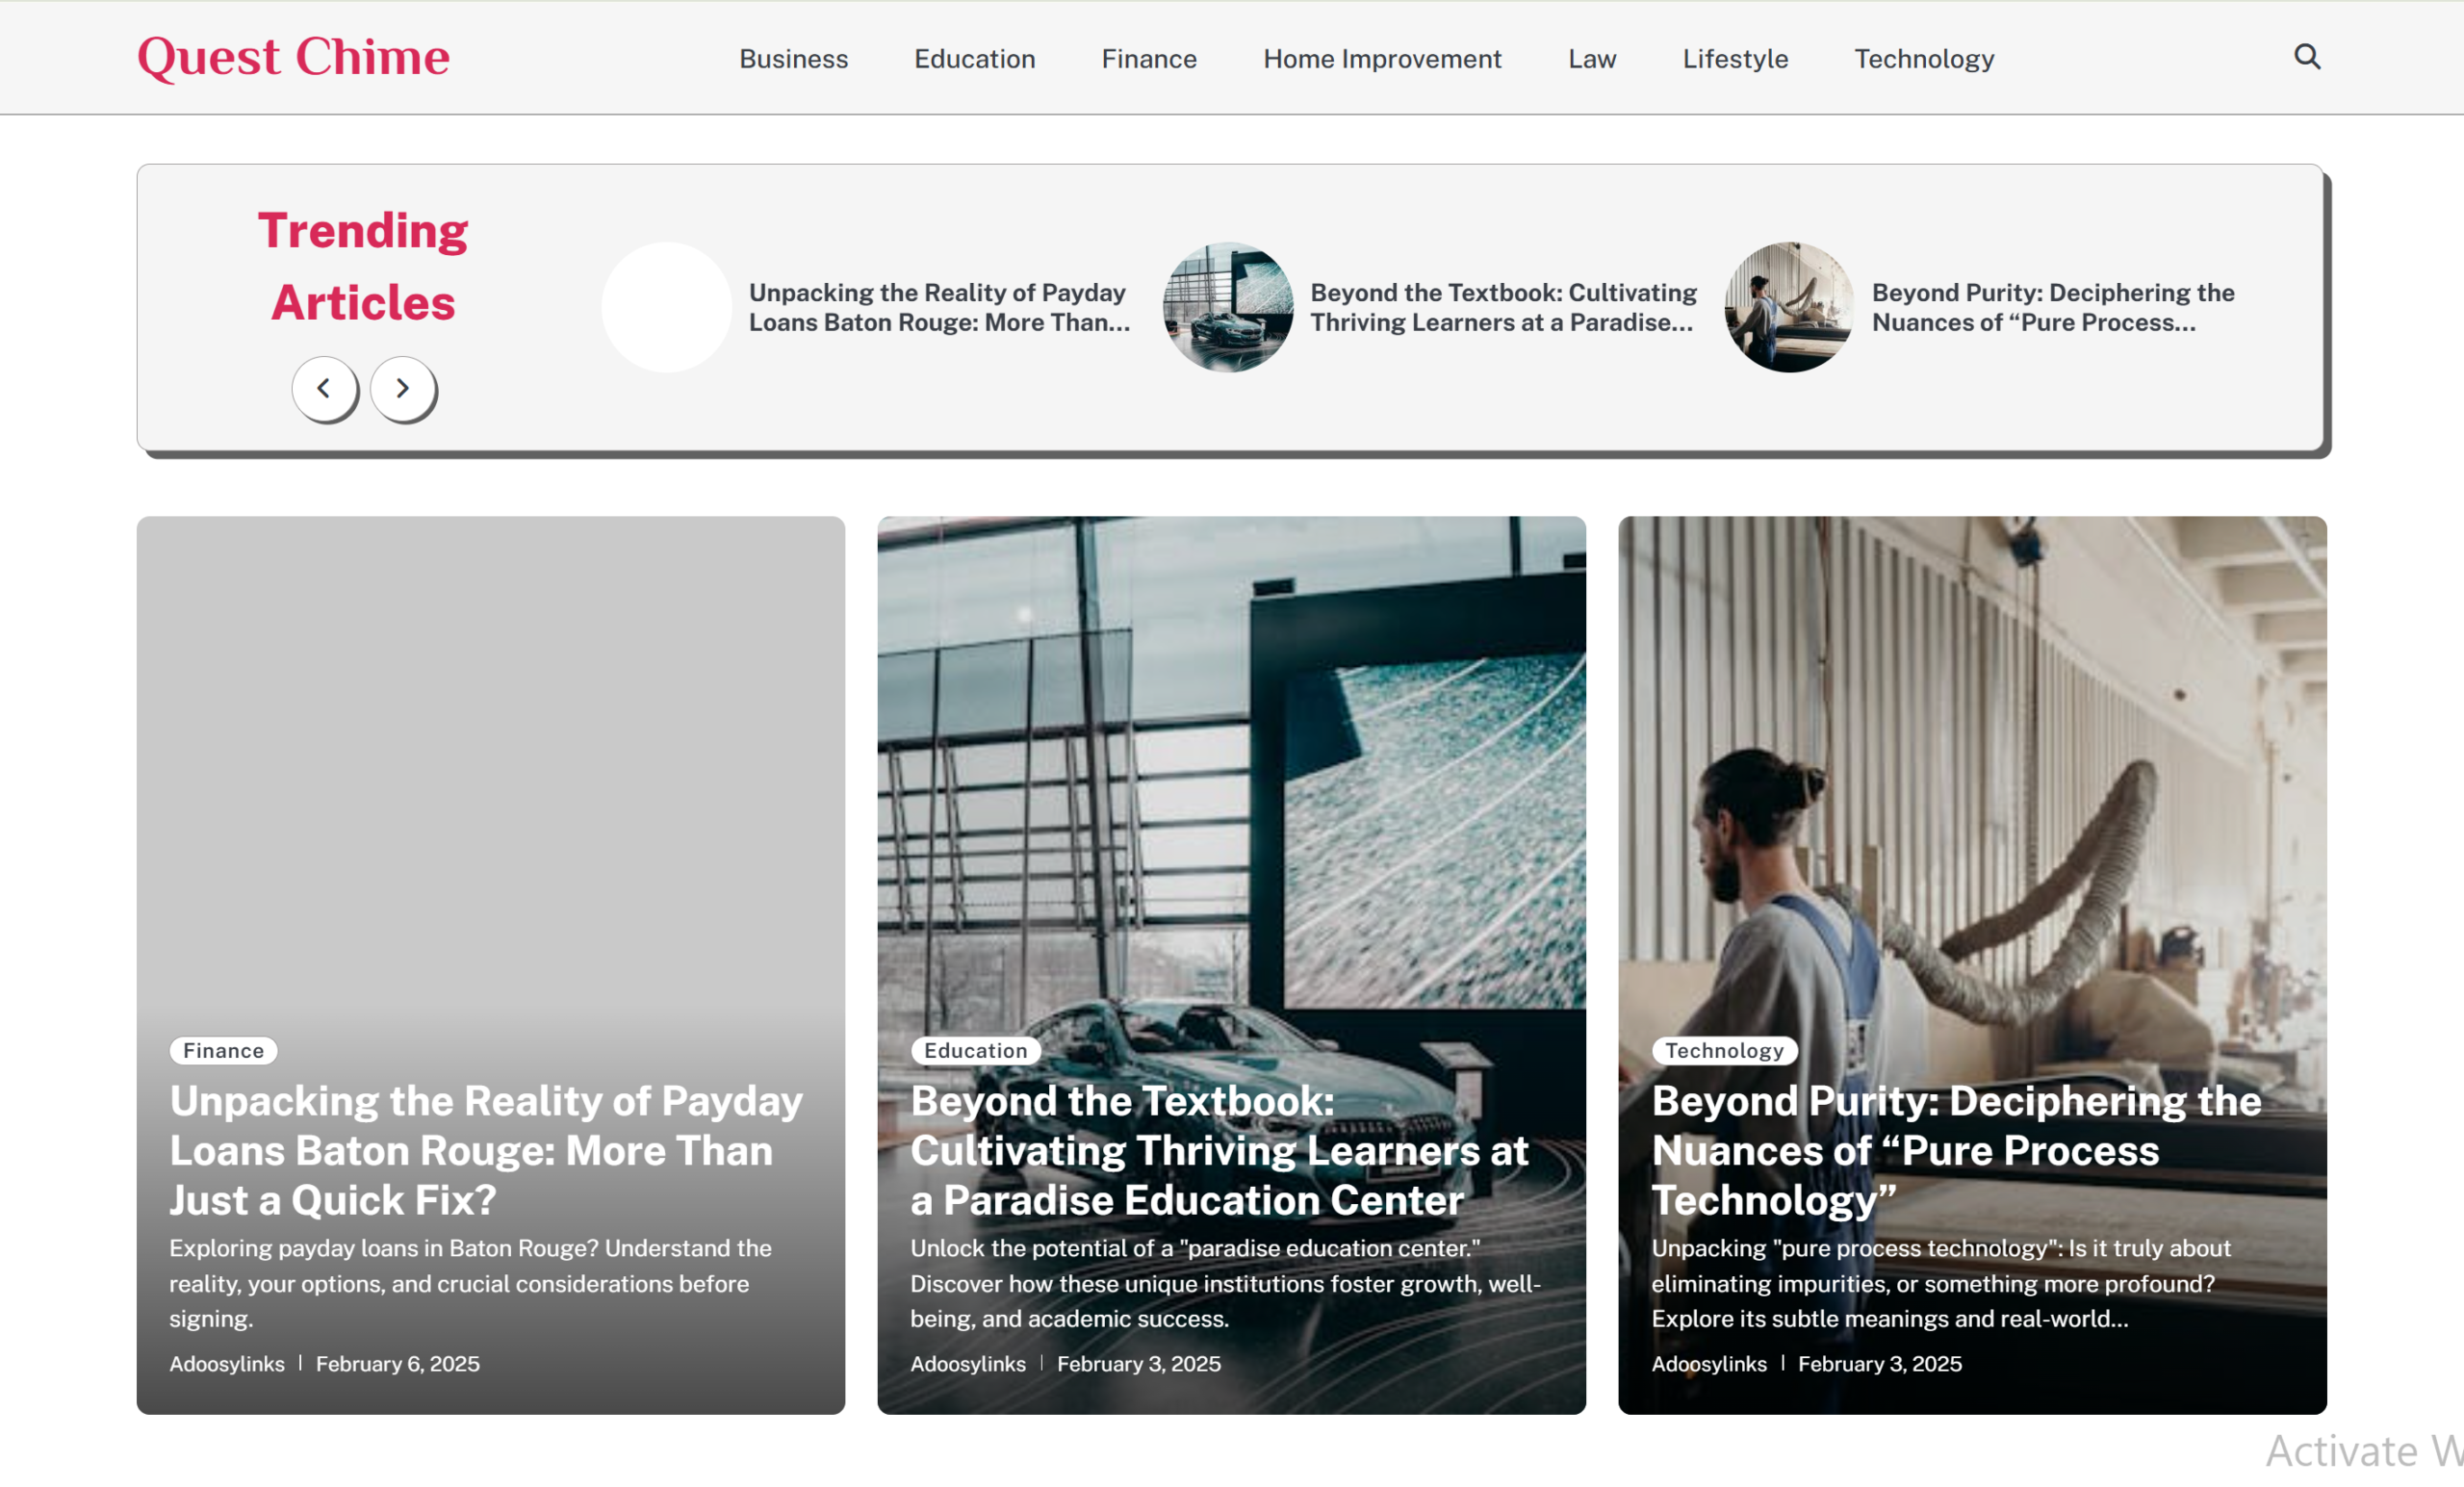
Task: Open Beyond the Textbook card headline
Action: (1219, 1150)
